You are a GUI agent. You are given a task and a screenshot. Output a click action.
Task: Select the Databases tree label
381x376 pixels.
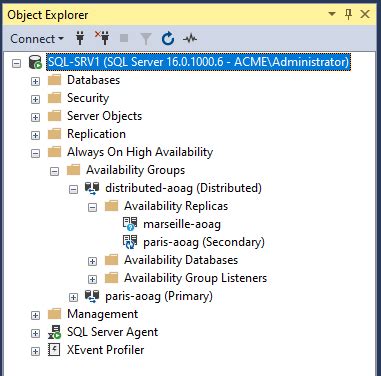(93, 80)
